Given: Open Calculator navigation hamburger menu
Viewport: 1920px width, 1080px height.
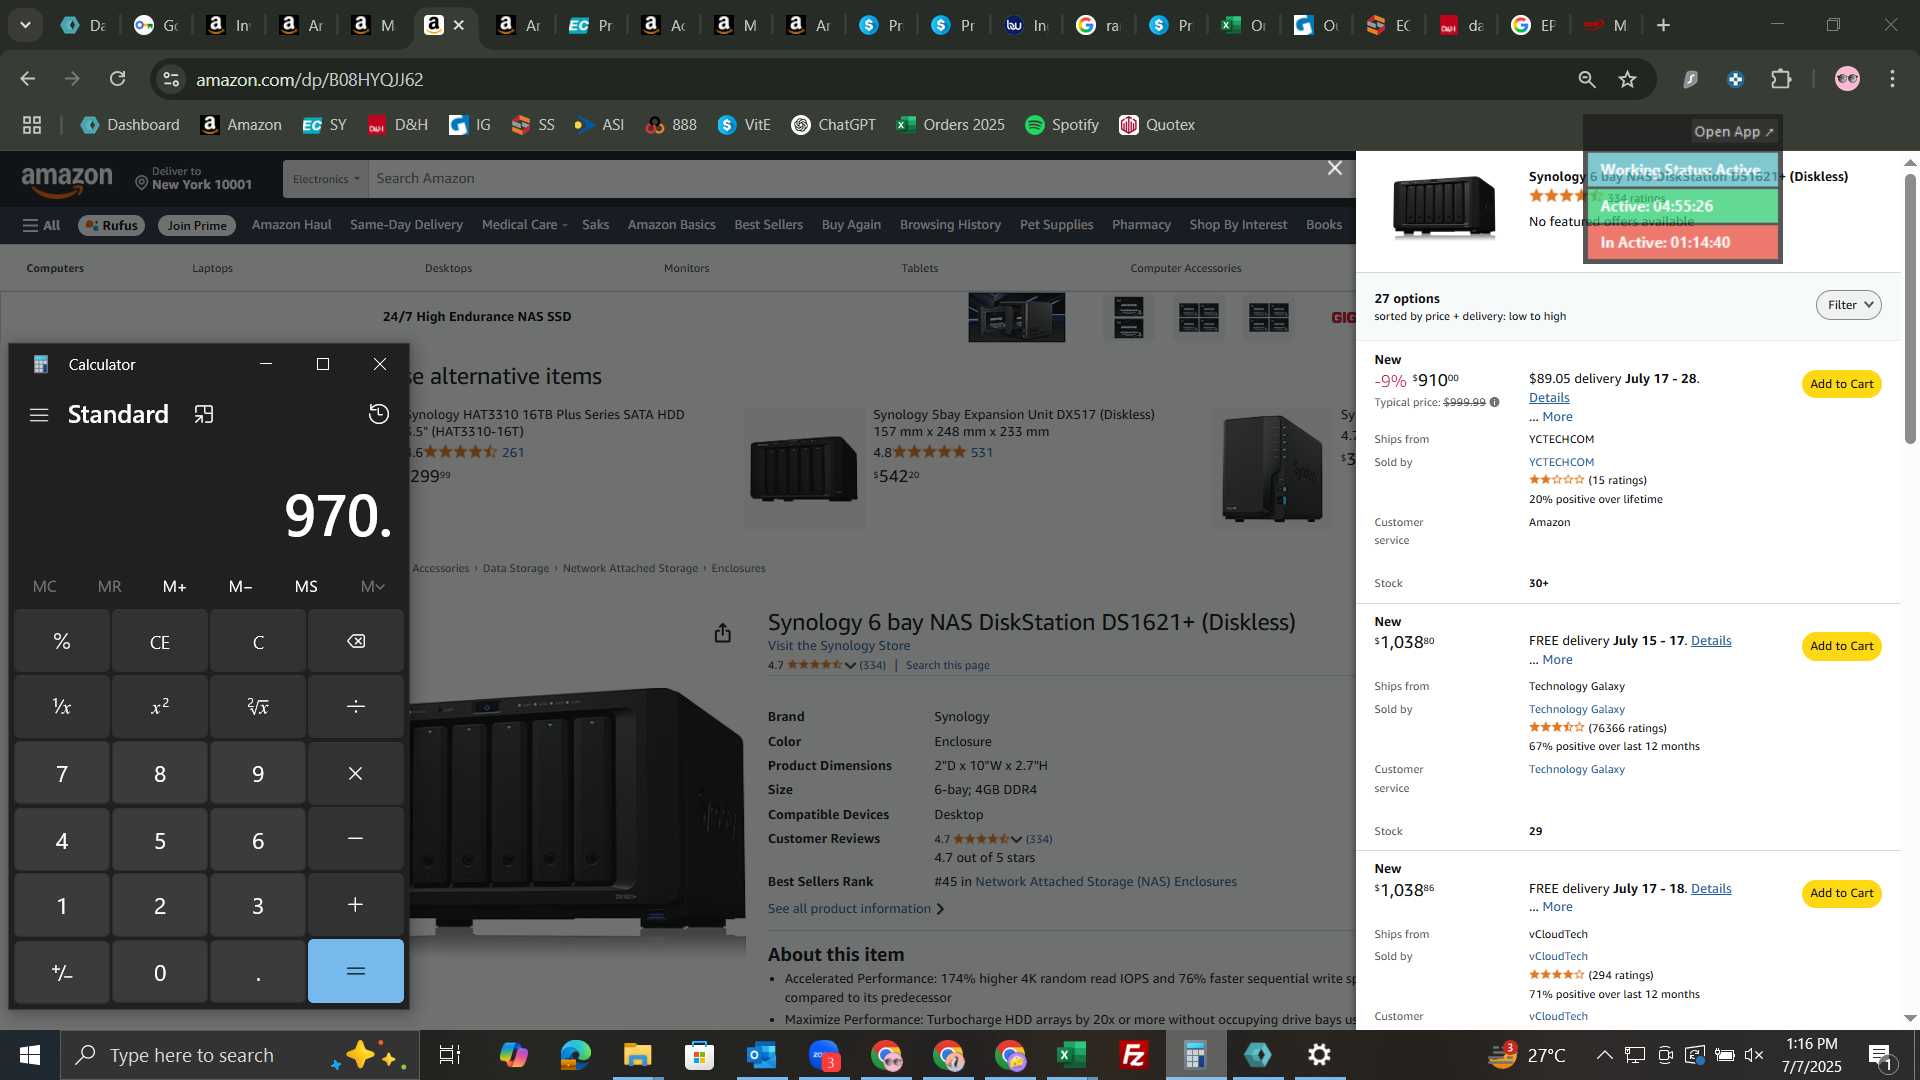Looking at the screenshot, I should click(x=39, y=415).
